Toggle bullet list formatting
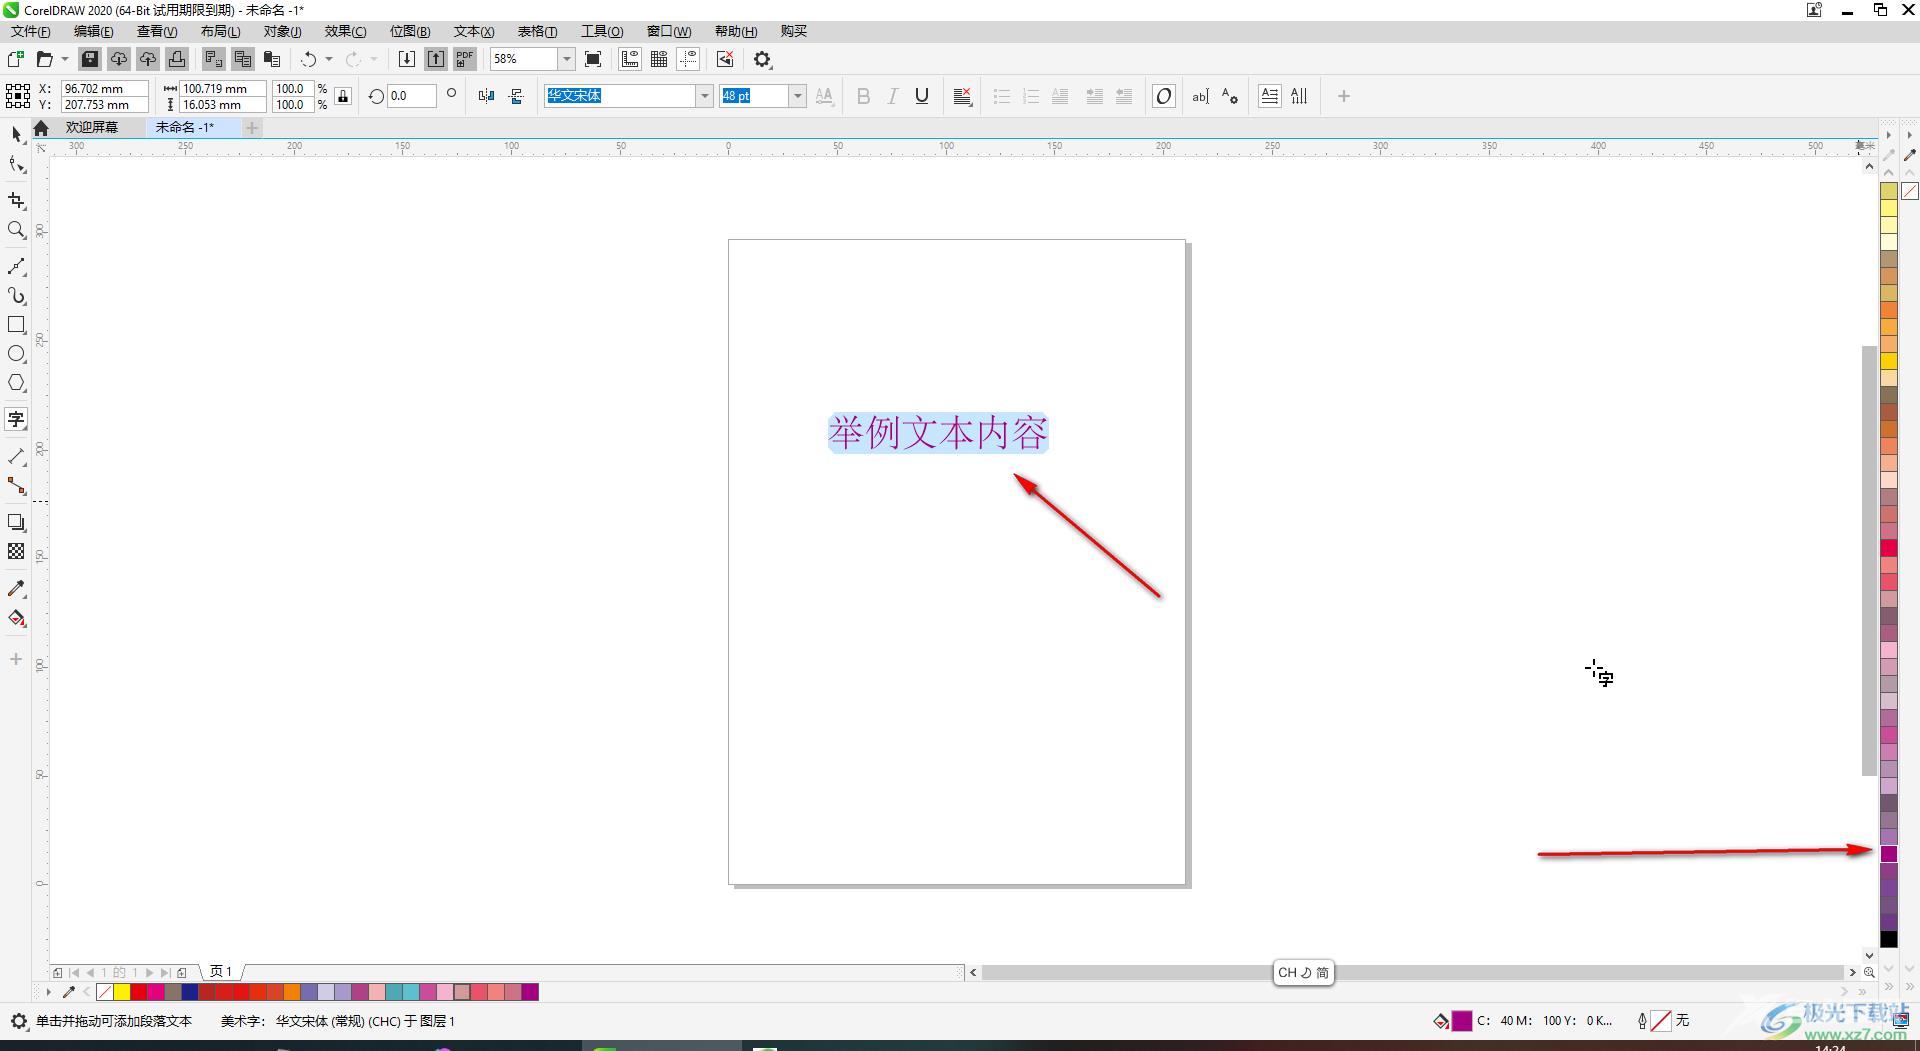Viewport: 1920px width, 1051px height. 1002,96
